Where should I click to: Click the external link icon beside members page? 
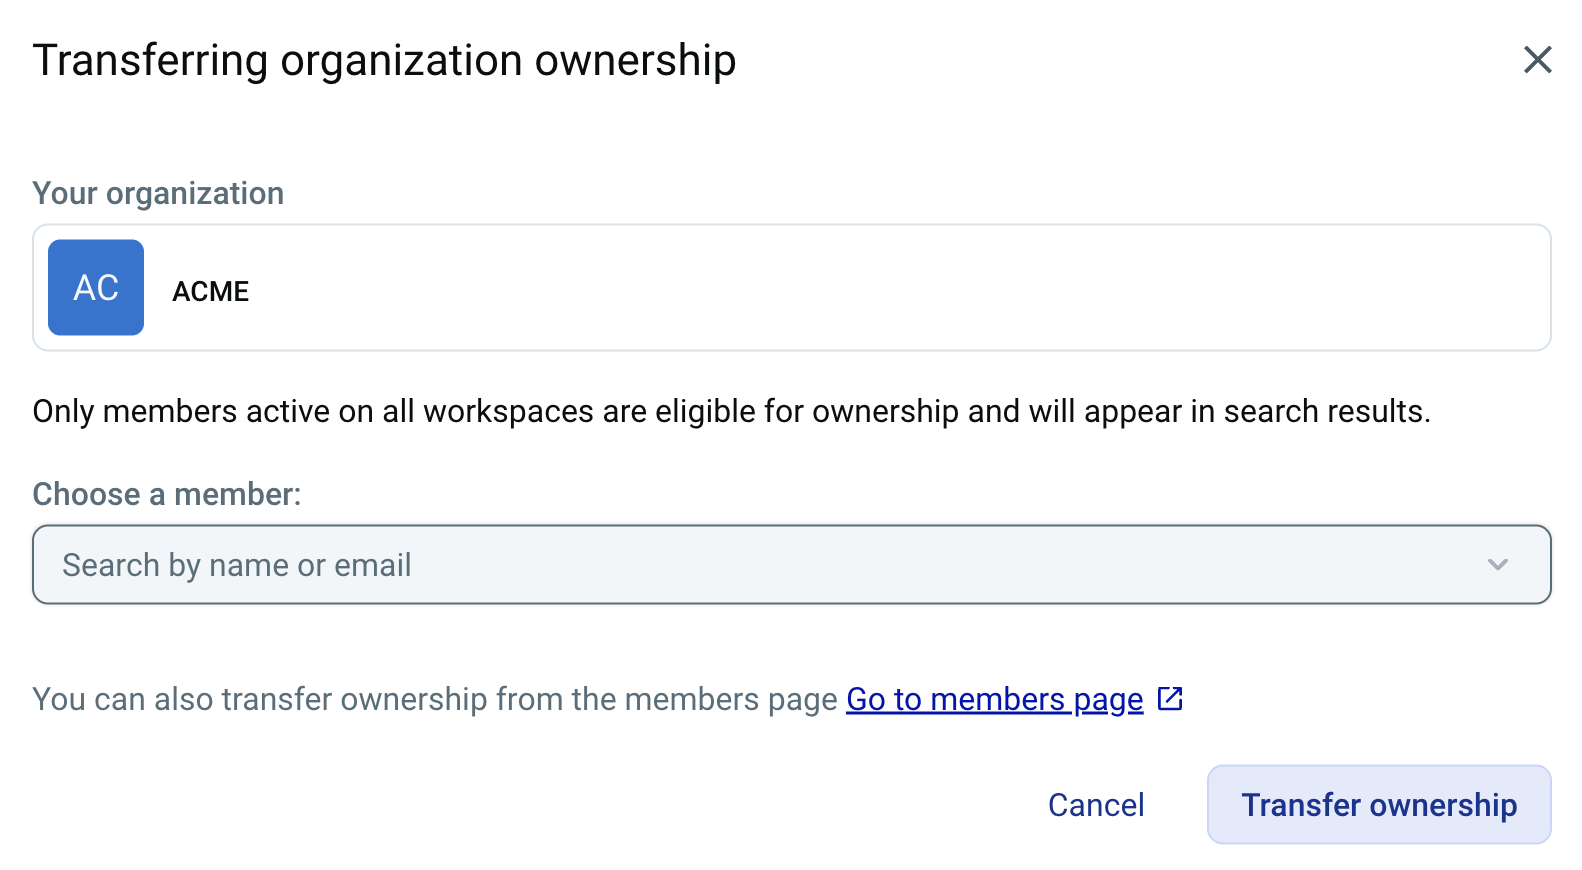point(1170,699)
